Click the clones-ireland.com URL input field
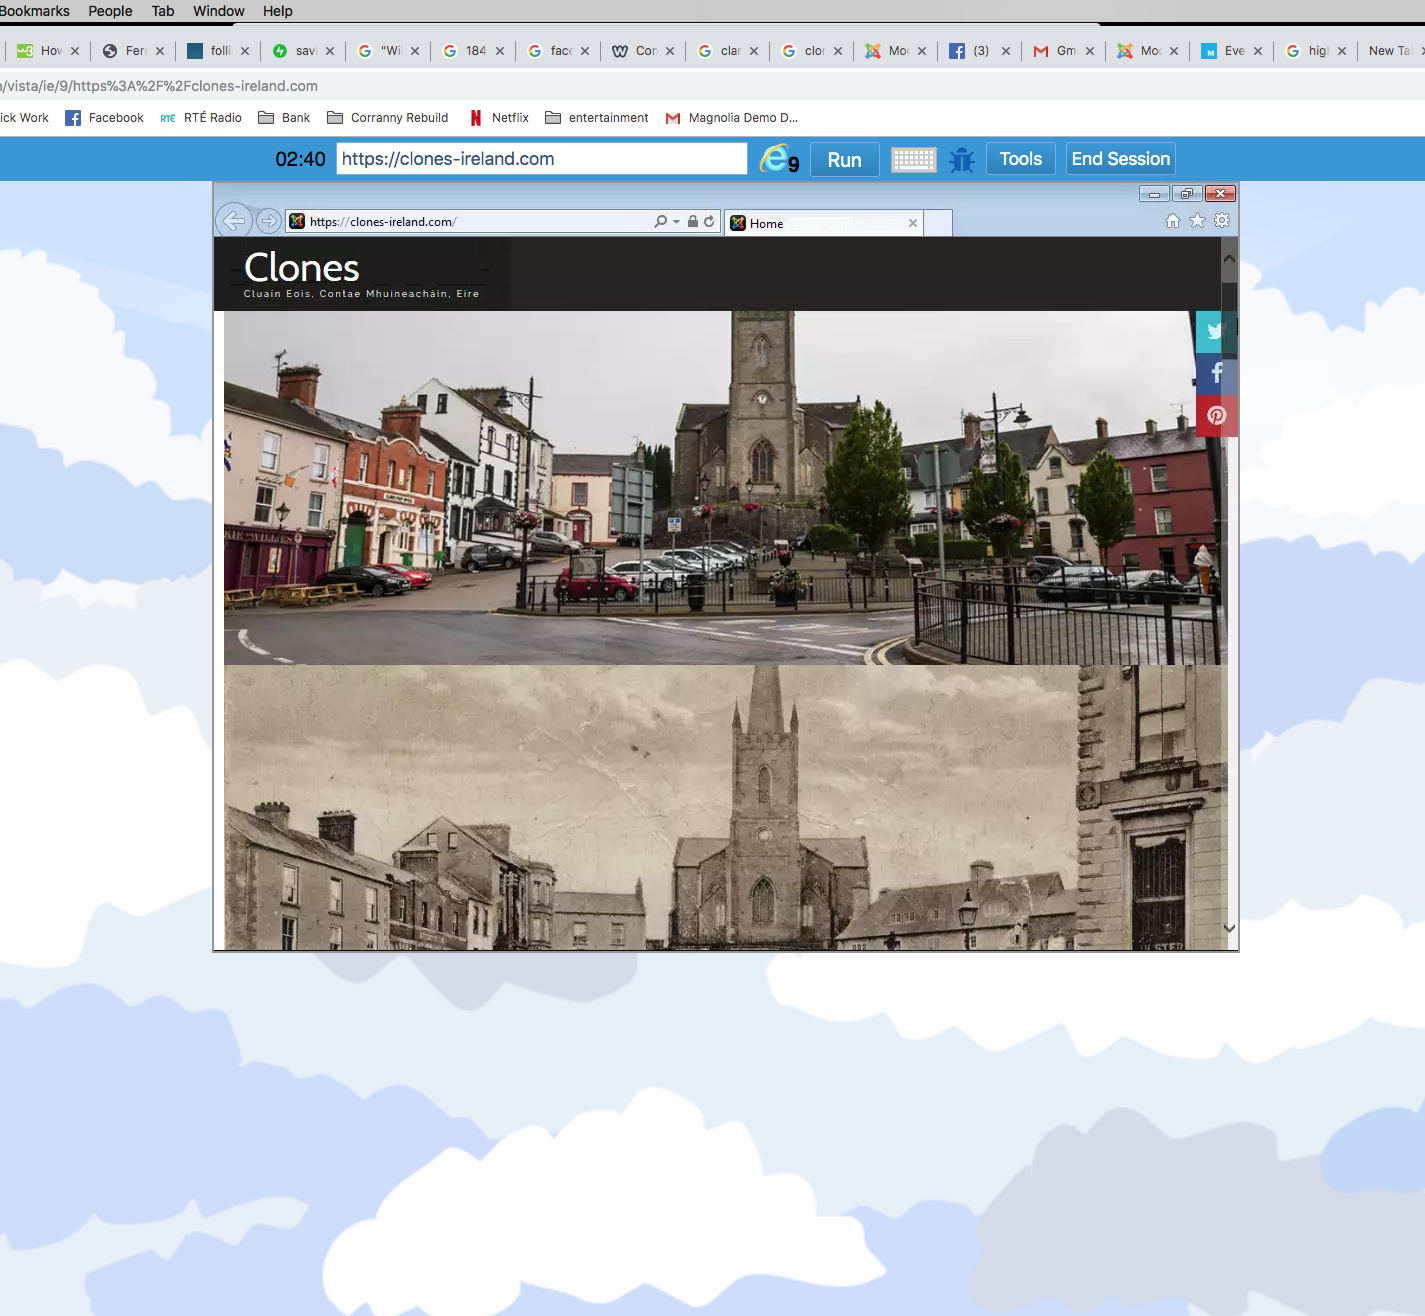 (x=541, y=159)
